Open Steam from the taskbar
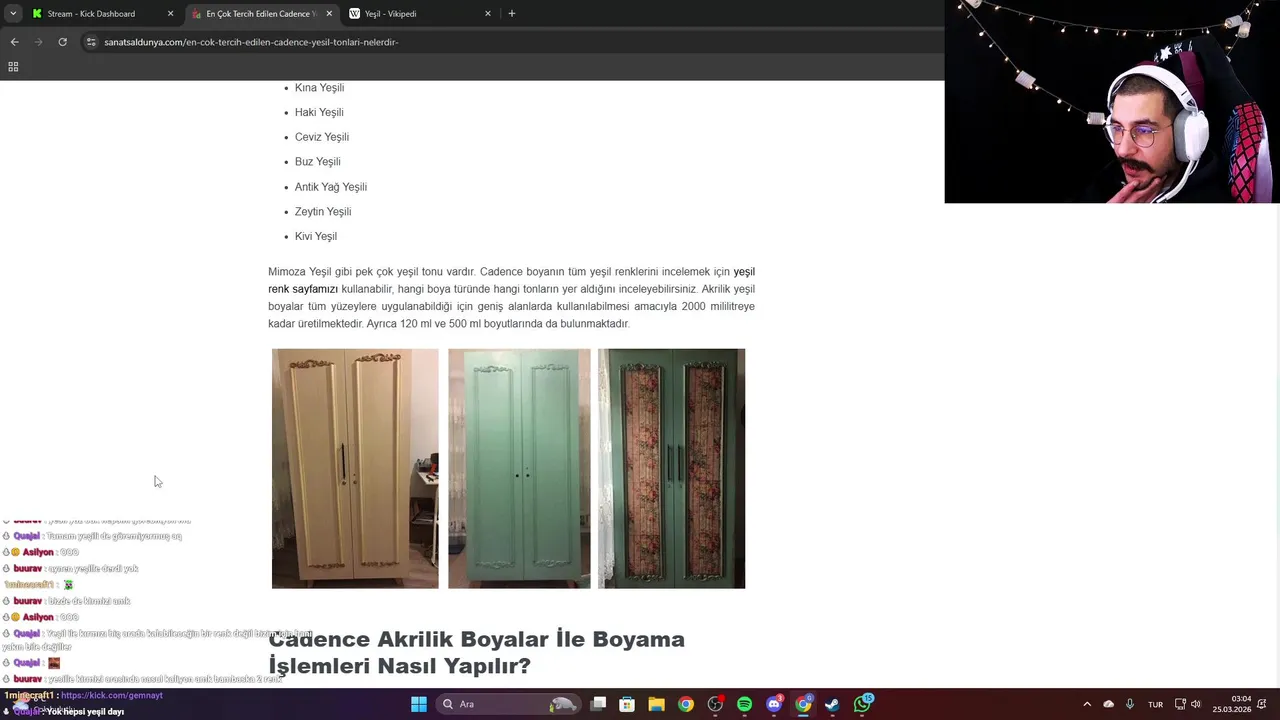The height and width of the screenshot is (720, 1280). 832,704
